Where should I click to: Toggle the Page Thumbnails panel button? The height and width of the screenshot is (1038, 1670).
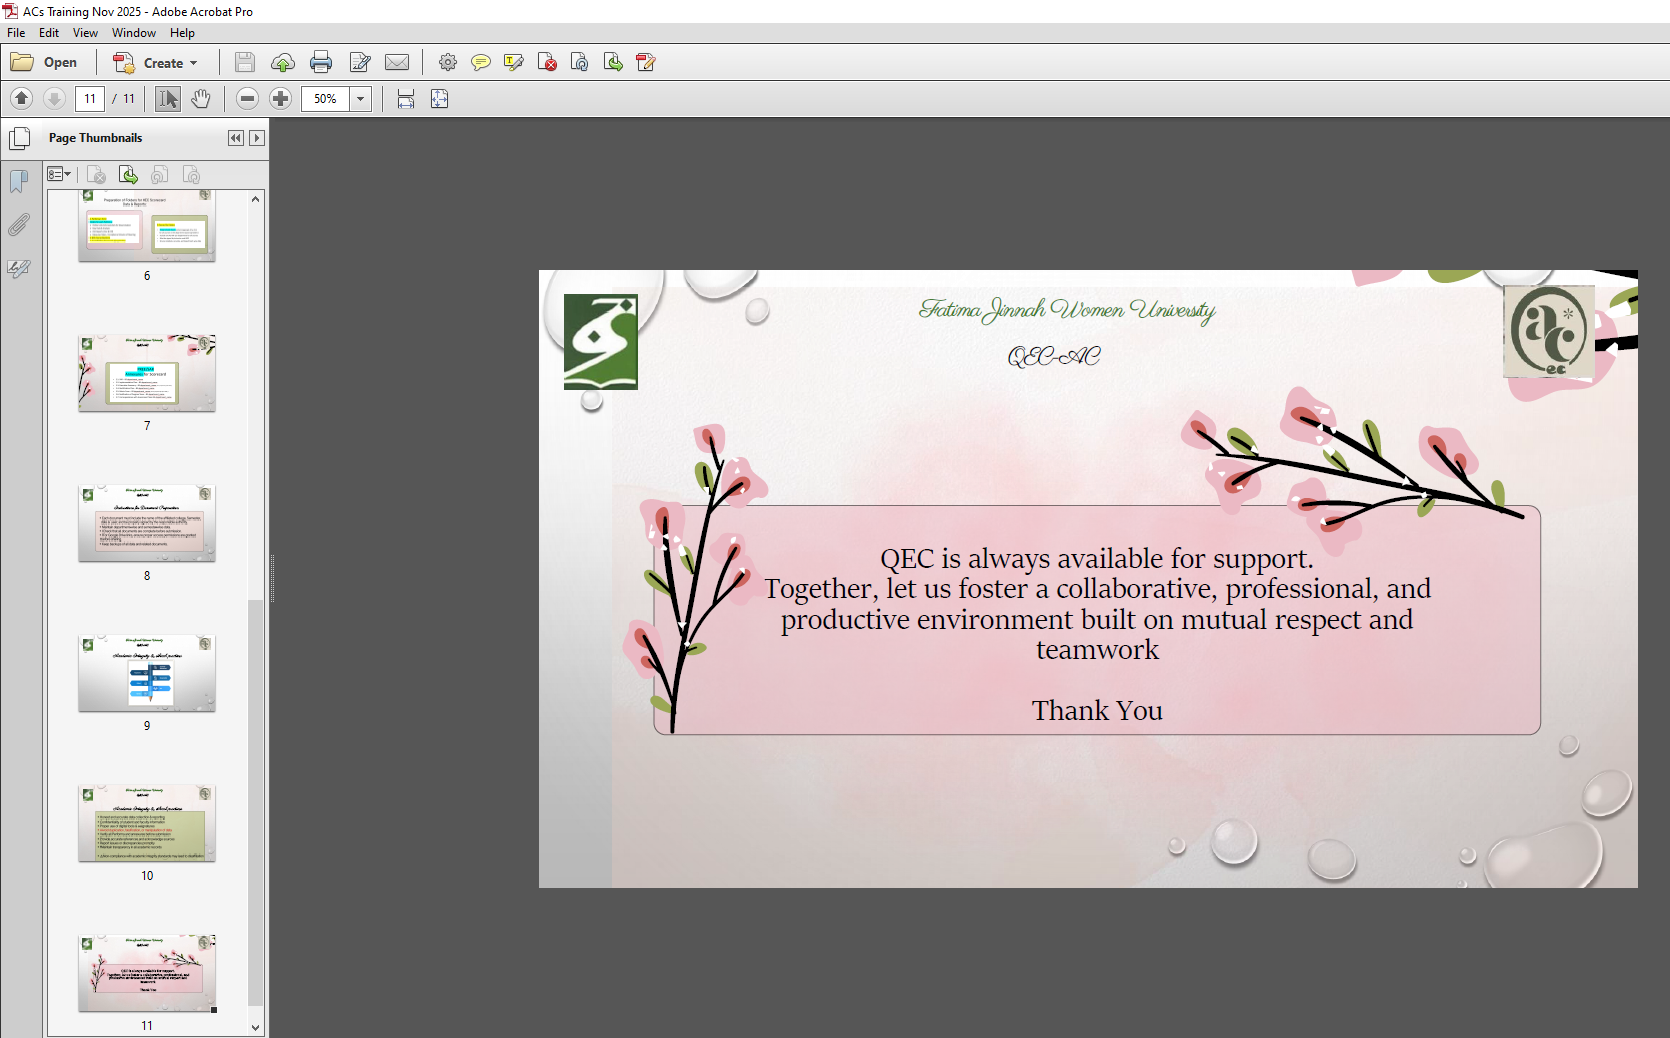(x=20, y=138)
